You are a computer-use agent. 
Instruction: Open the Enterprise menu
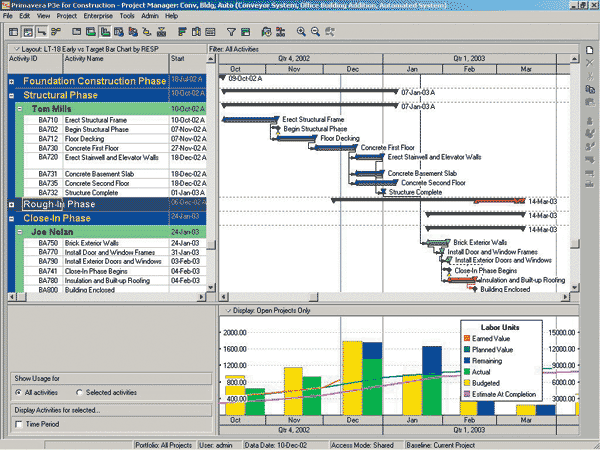coord(98,16)
